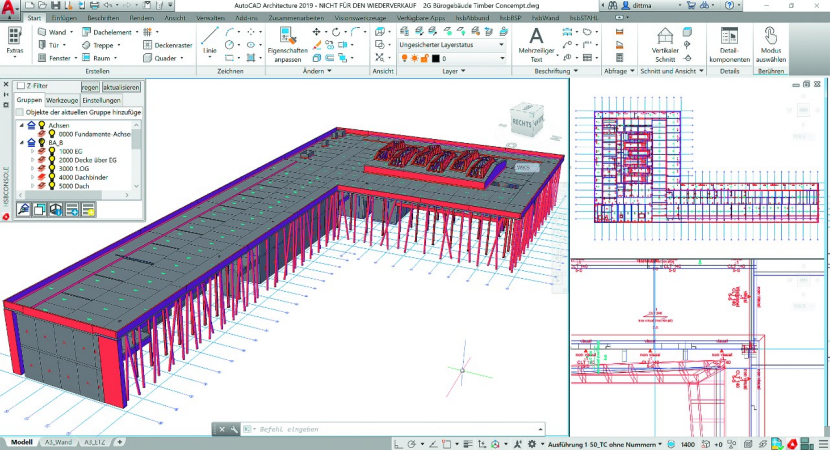The image size is (830, 450).
Task: Enable the Z-Filter checkbox
Action: point(20,87)
